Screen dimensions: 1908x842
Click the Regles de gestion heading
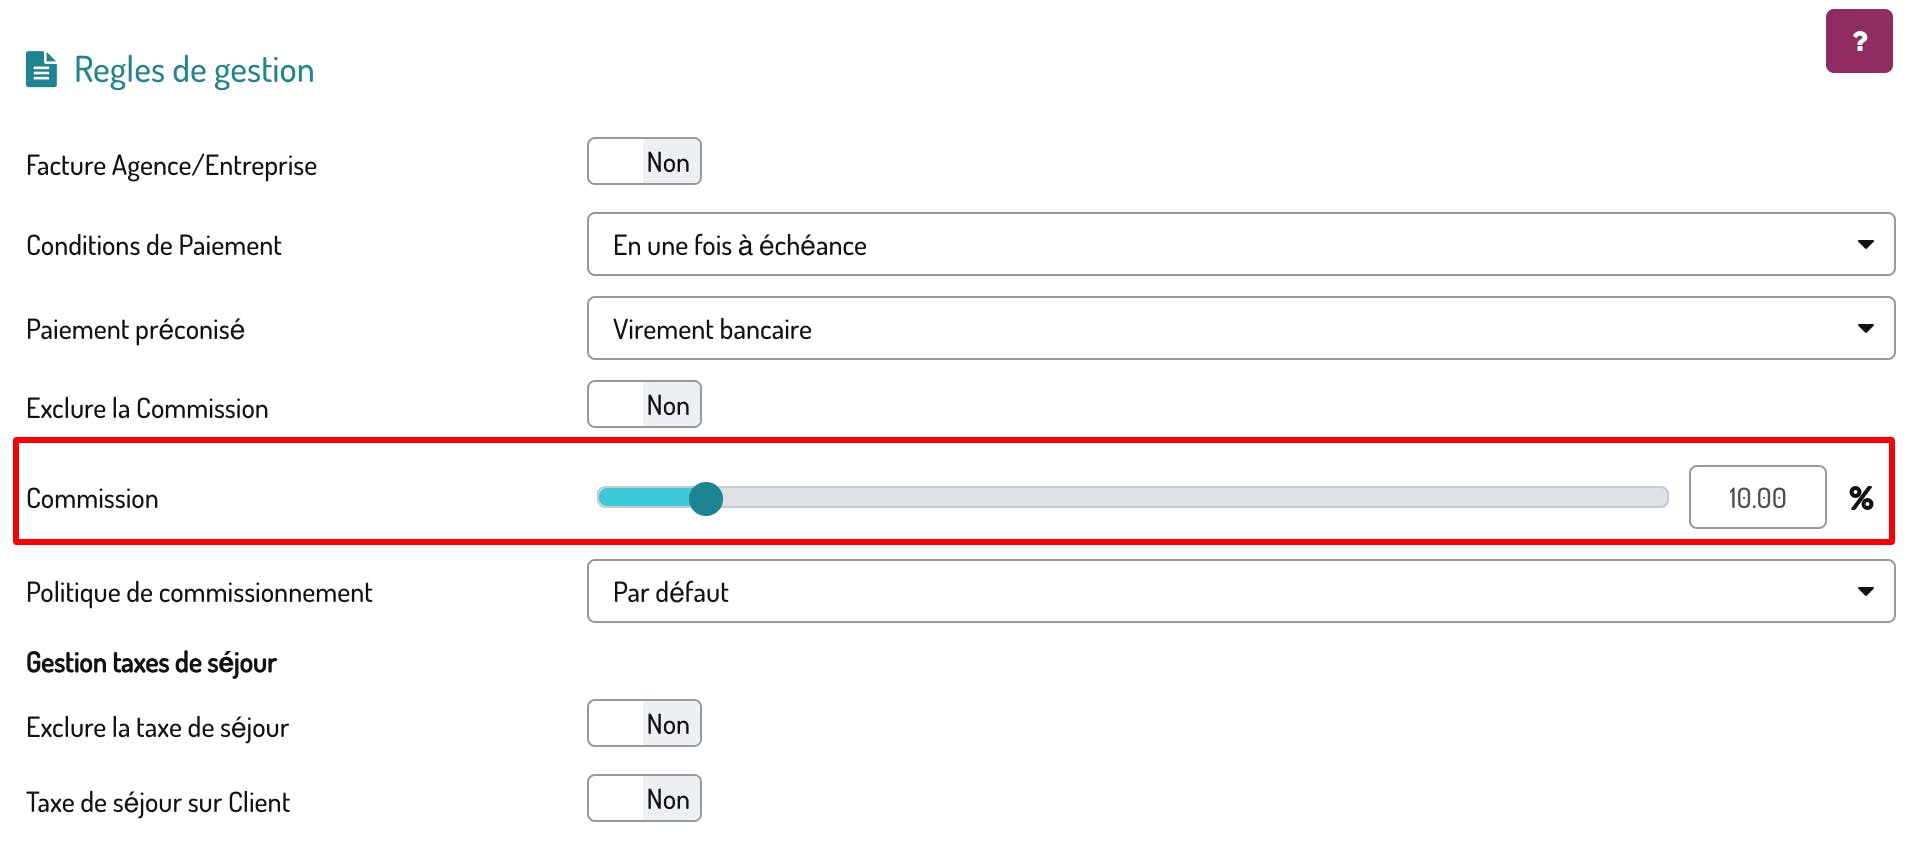(x=194, y=70)
